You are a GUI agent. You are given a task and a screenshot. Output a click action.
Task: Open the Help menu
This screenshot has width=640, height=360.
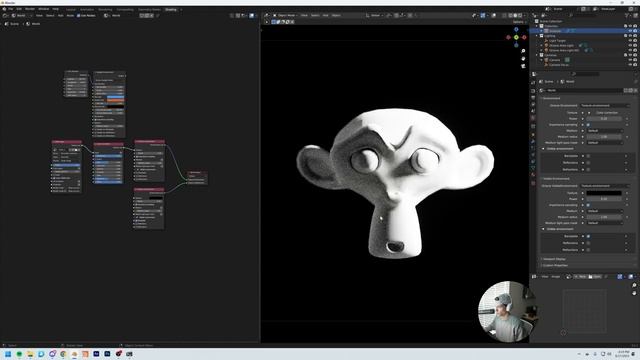coord(56,9)
